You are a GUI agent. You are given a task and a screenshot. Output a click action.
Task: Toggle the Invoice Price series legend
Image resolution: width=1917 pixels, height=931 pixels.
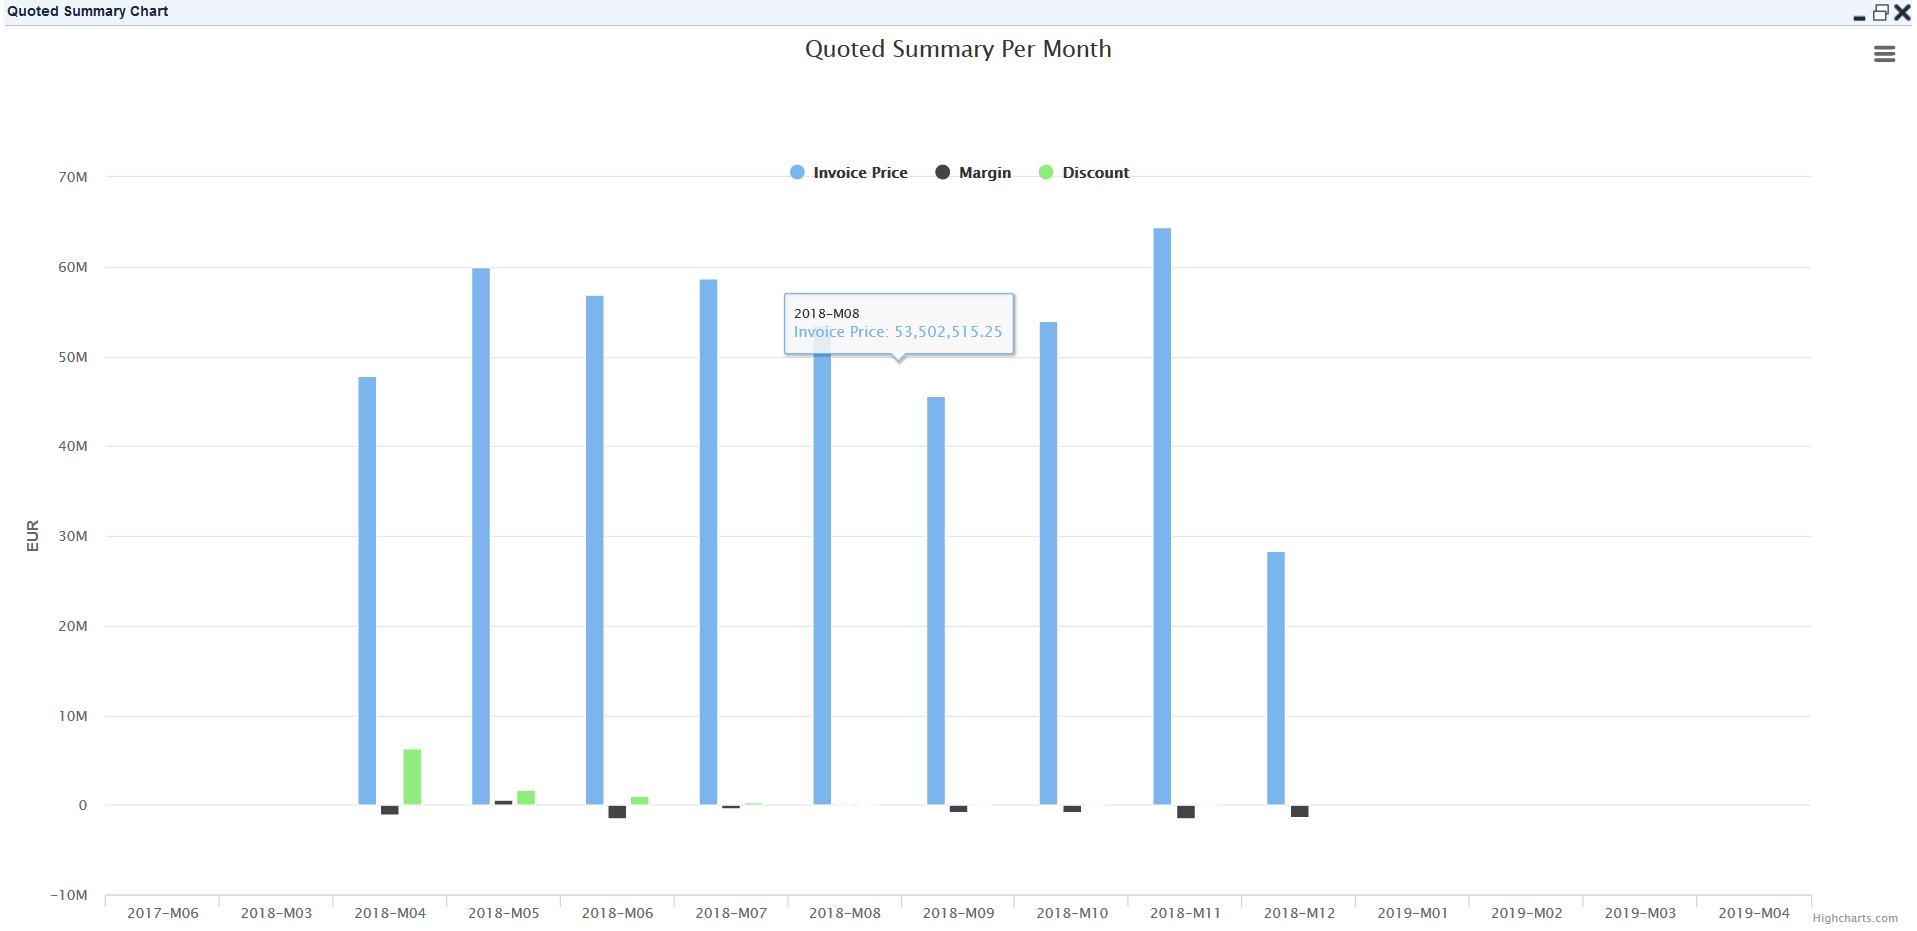click(x=859, y=173)
